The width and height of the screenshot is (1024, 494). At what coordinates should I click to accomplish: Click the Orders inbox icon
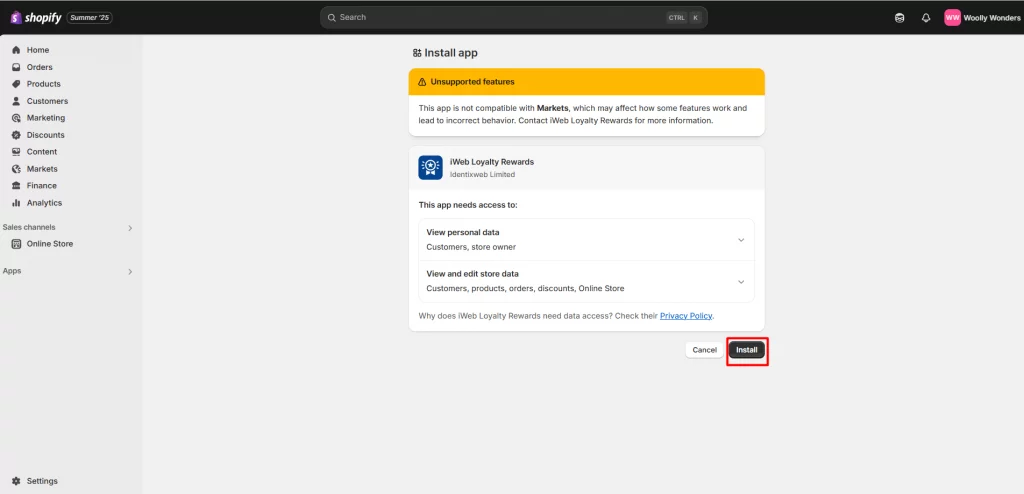point(16,67)
